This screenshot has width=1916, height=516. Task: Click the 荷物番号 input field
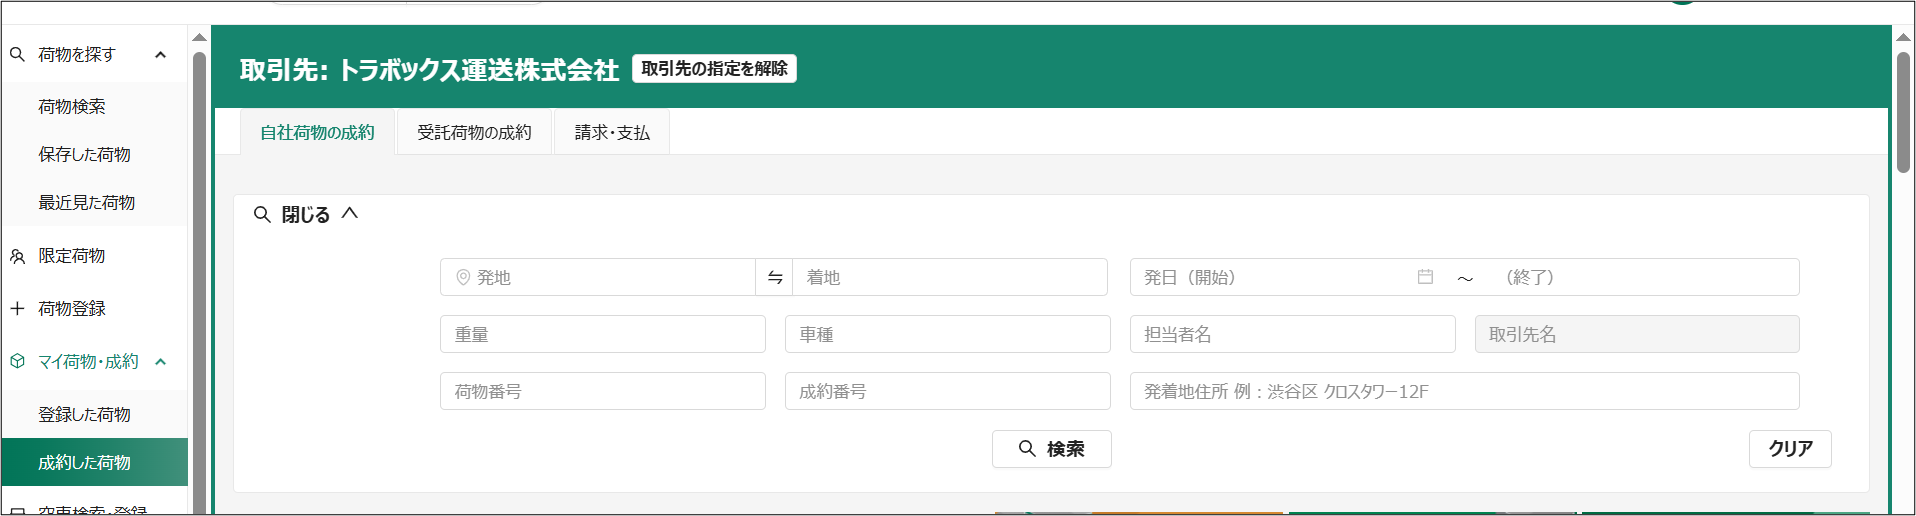pos(603,391)
